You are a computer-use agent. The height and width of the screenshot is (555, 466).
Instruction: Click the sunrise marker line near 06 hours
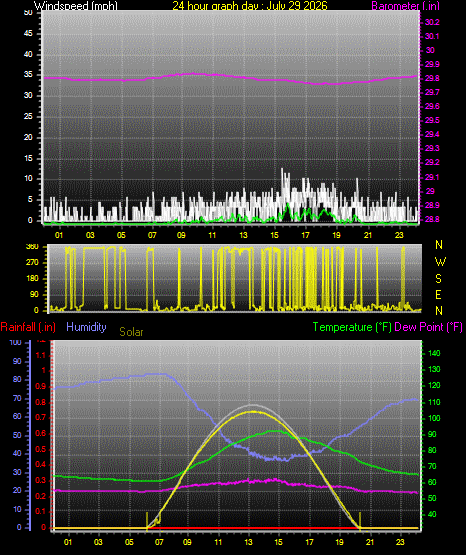coord(147,520)
